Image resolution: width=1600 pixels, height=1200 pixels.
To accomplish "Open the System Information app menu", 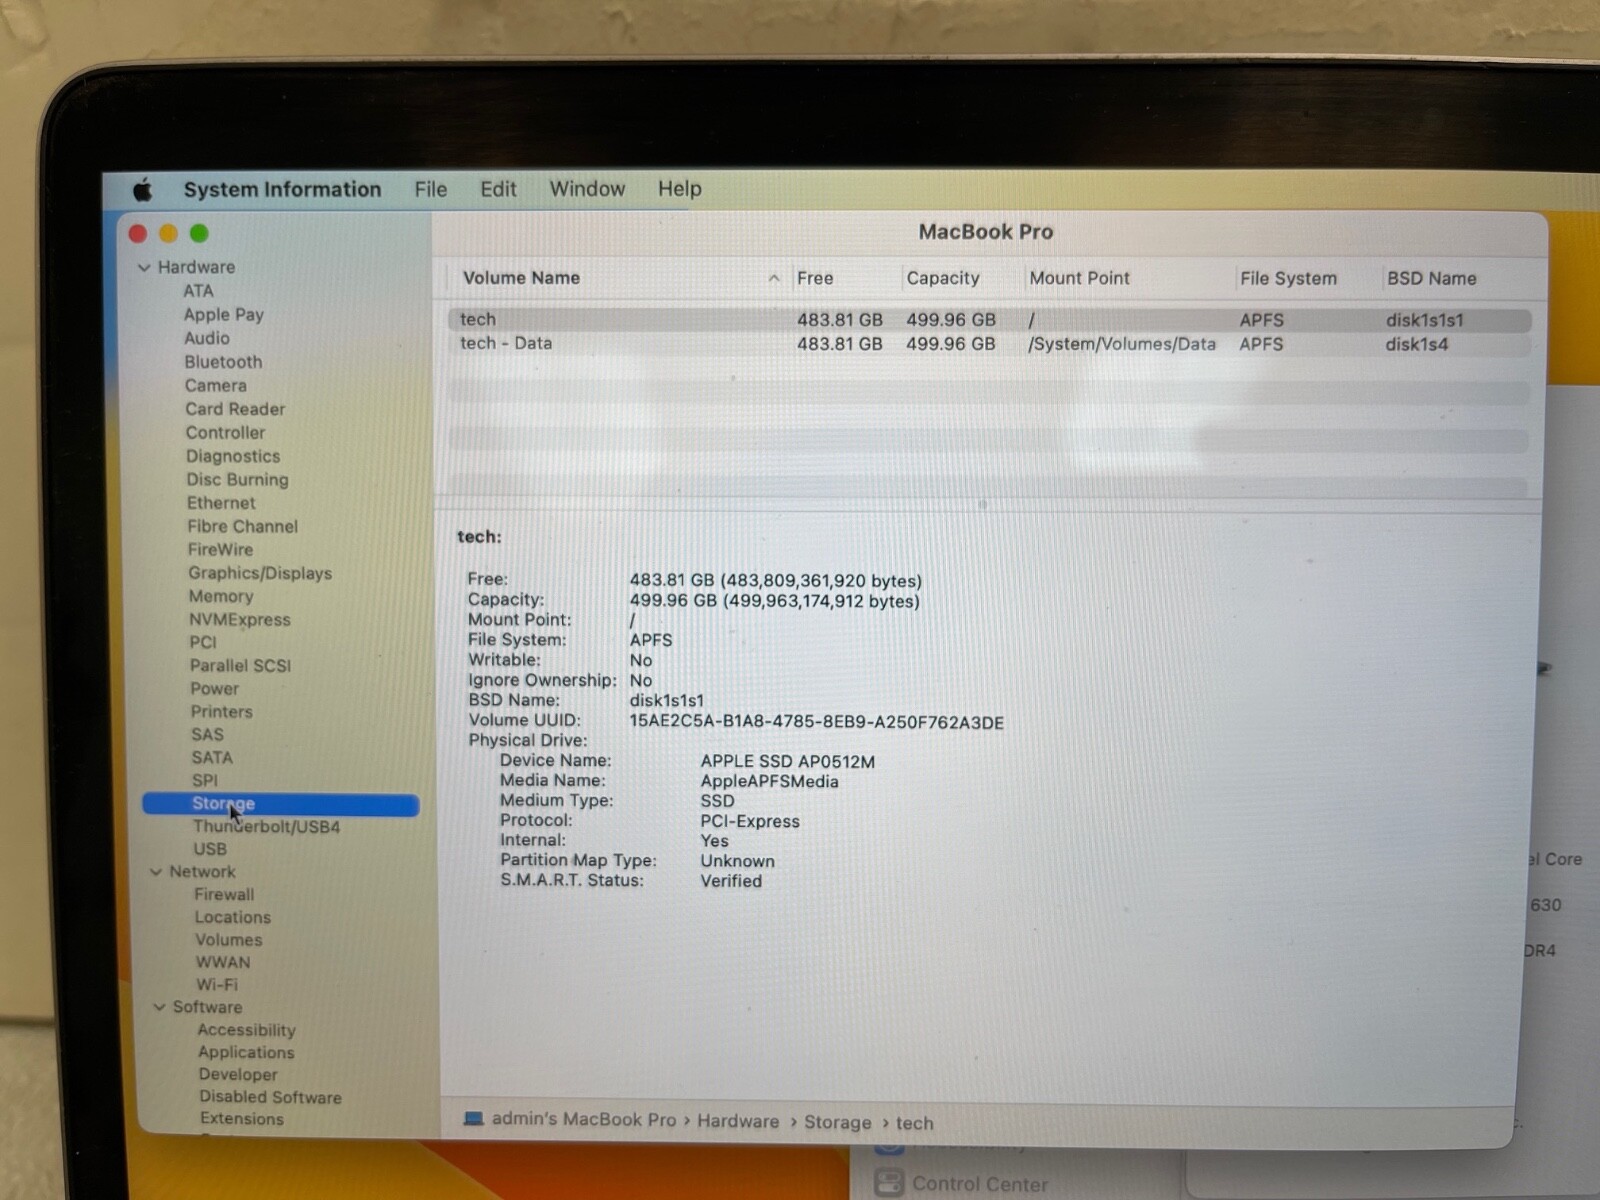I will (282, 189).
